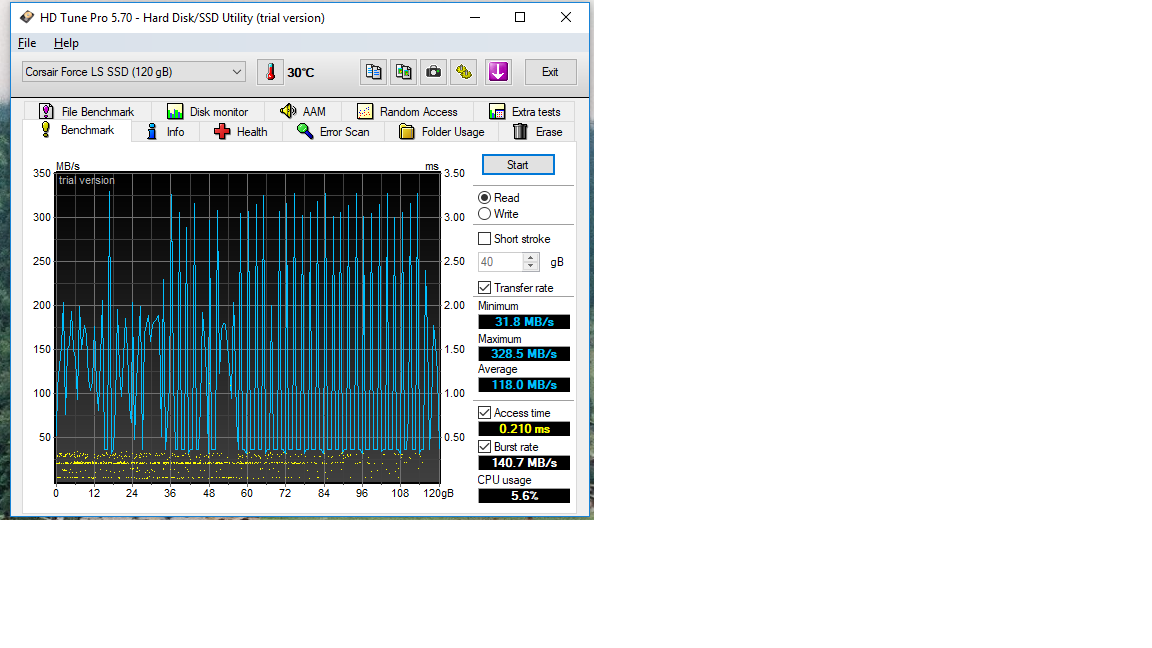Click the Exit button
Screen dimensions: 1152x648
click(550, 72)
